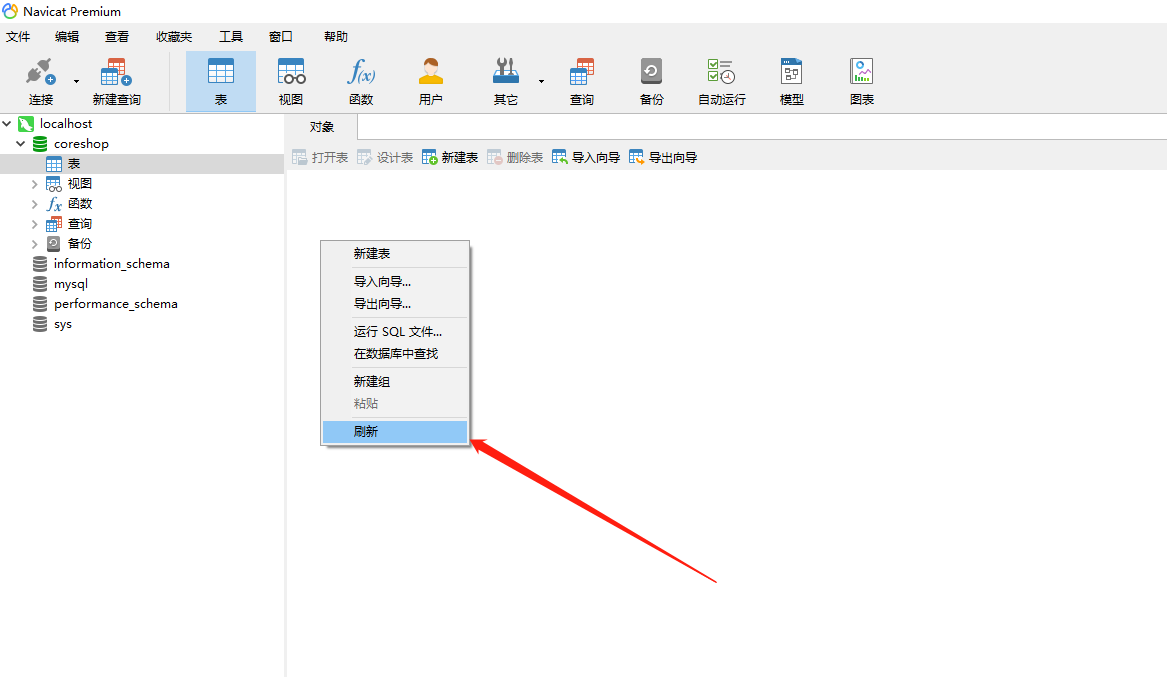This screenshot has height=677, width=1167.
Task: Expand the 视图 node in sidebar tree
Action: click(x=34, y=184)
